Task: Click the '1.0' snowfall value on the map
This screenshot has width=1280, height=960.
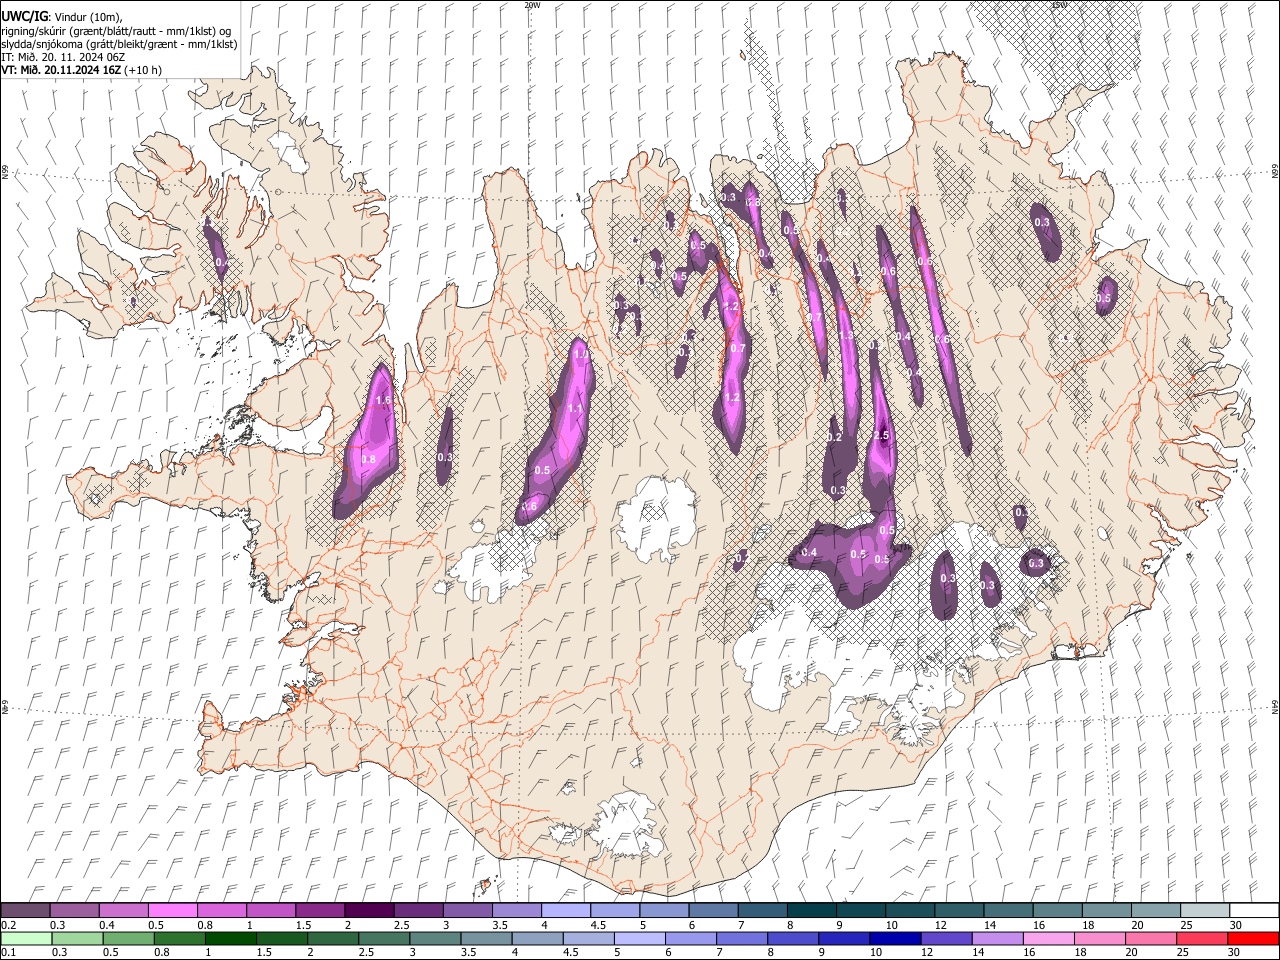Action: [x=581, y=354]
